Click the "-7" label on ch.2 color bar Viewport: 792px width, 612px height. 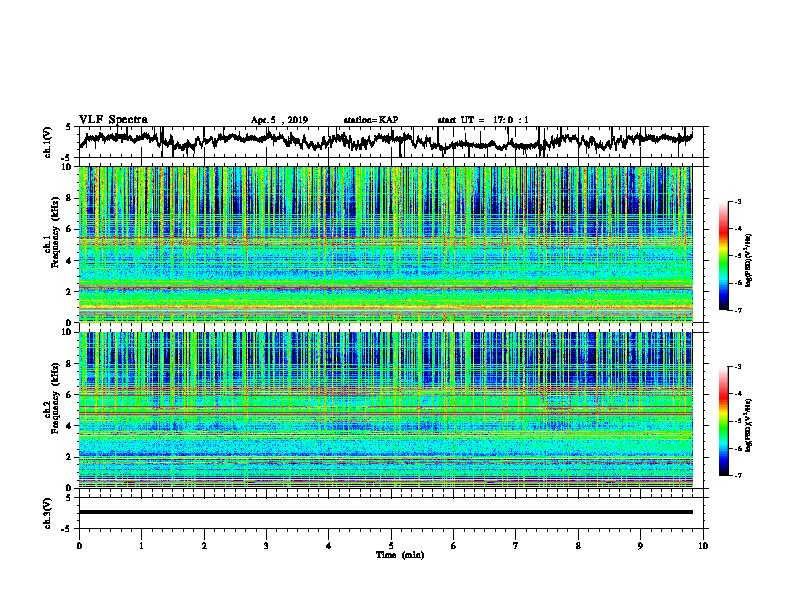738,475
